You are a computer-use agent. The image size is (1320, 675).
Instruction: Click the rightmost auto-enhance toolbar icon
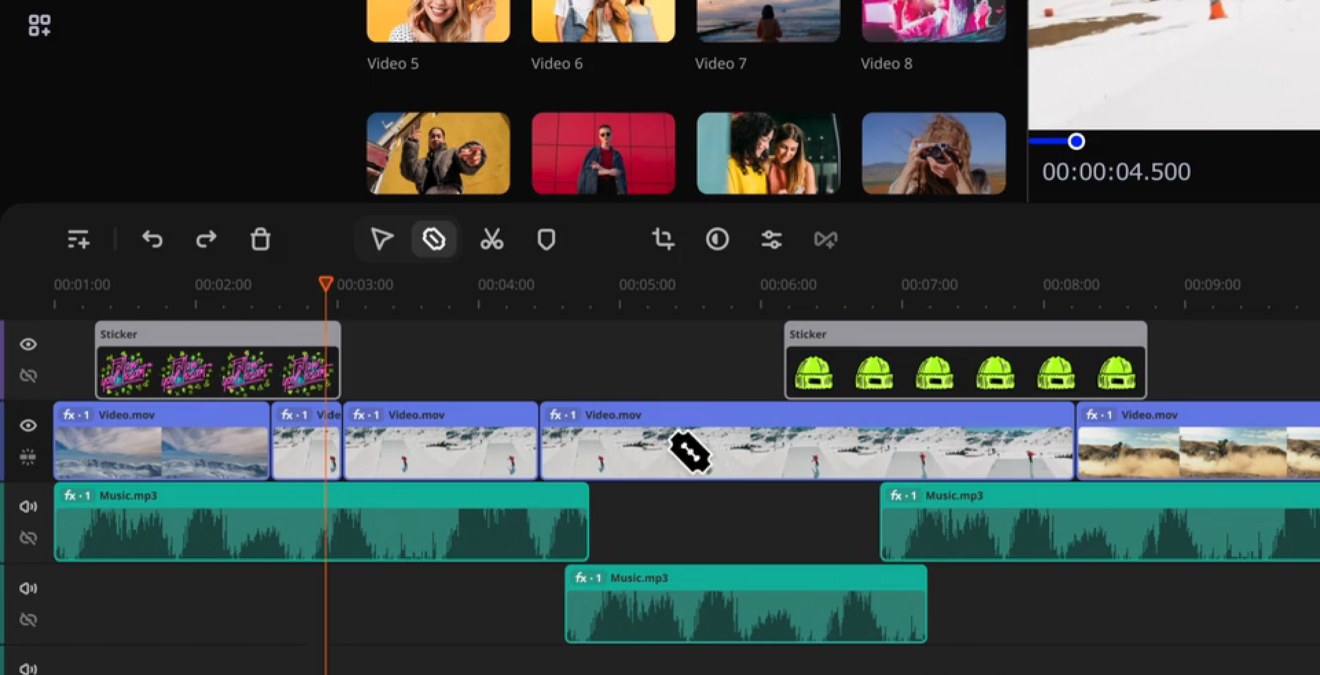pos(826,239)
